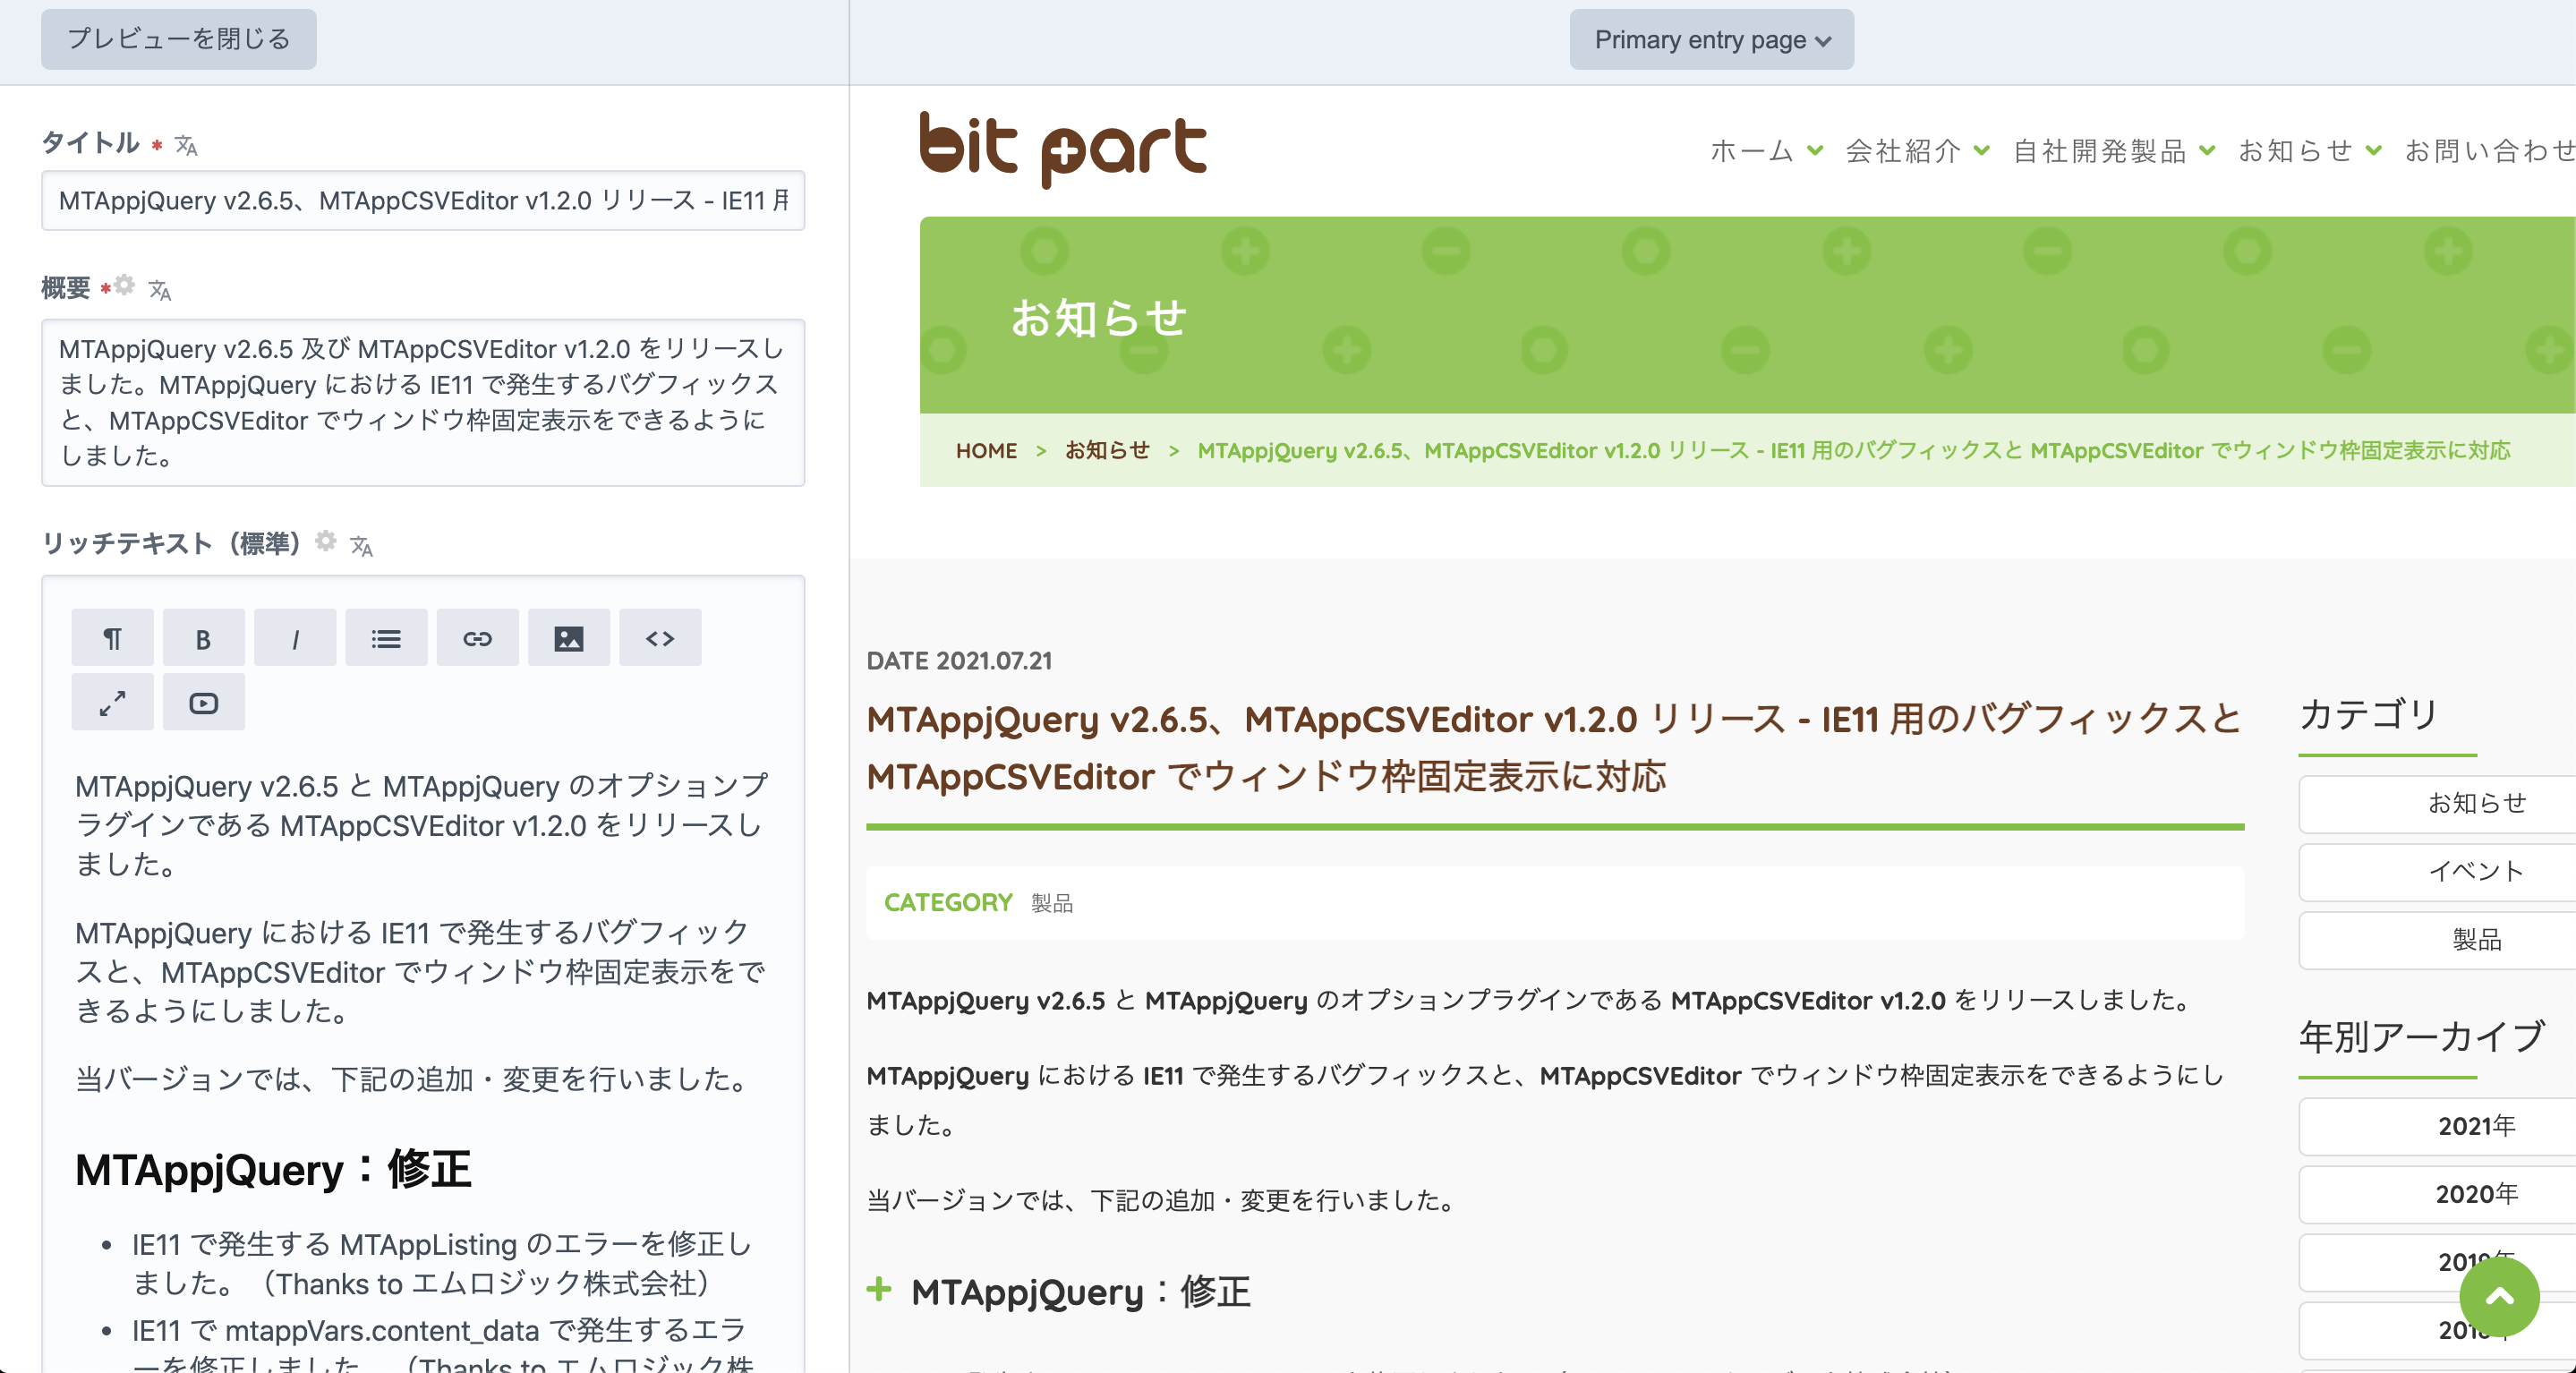2576x1373 pixels.
Task: Open settings gear beside リッチテキスト label
Action: 326,541
